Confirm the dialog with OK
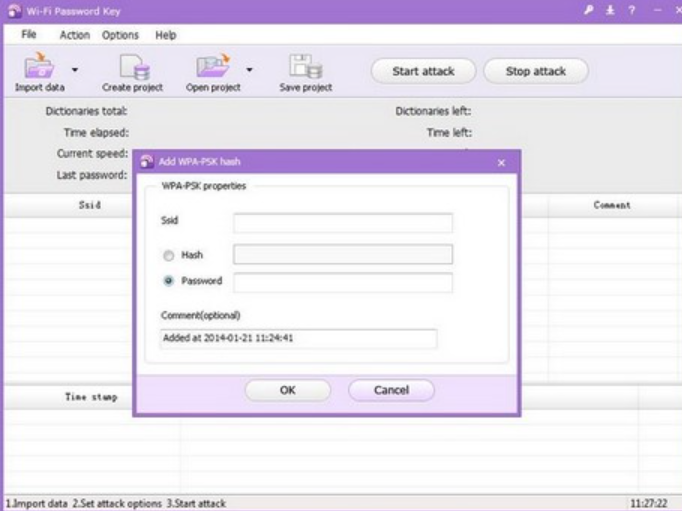The image size is (682, 511). (x=288, y=390)
